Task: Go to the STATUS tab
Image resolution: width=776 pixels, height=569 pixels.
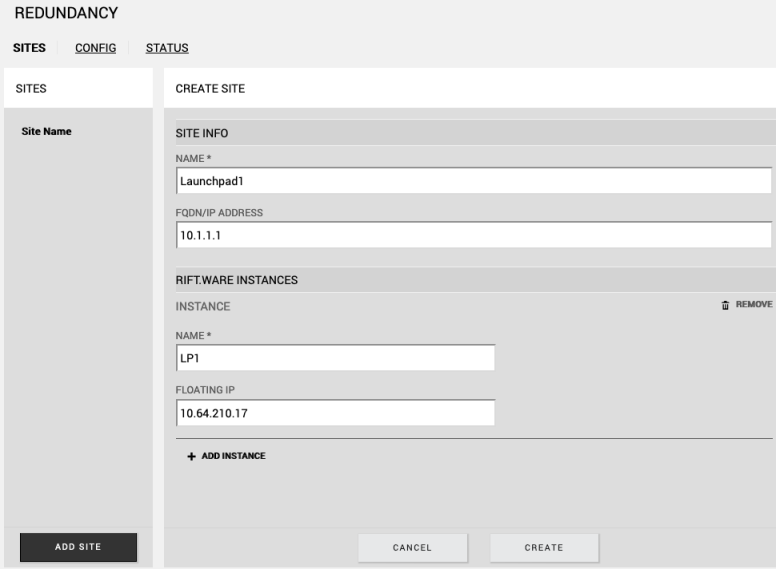Action: pyautogui.click(x=167, y=47)
